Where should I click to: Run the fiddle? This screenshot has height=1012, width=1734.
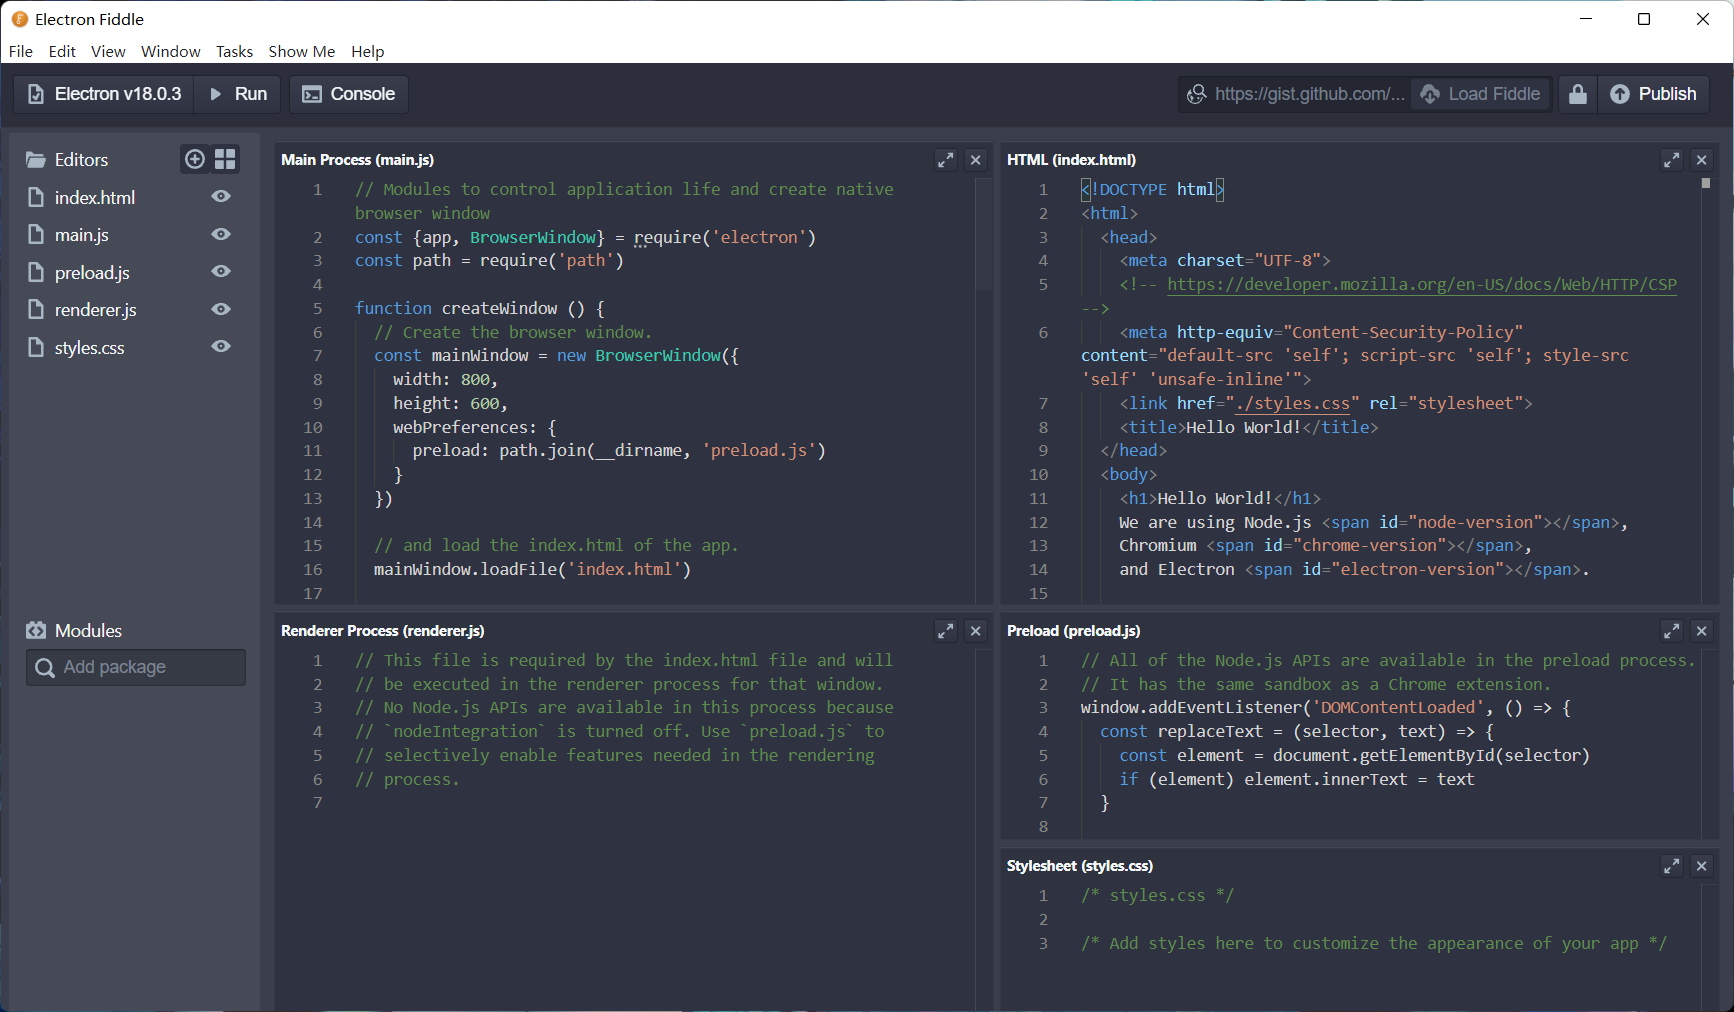tap(238, 94)
